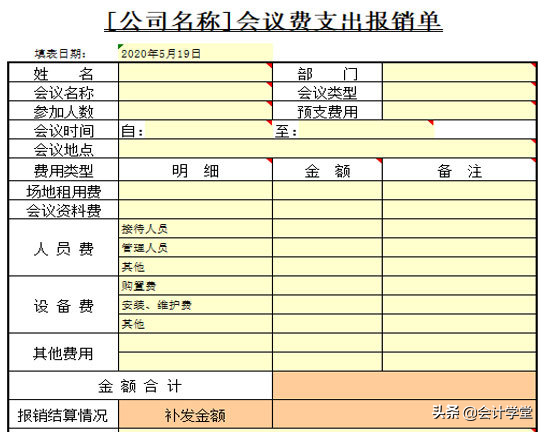Click the 其他 cell under 设备费
The width and height of the screenshot is (545, 432).
click(195, 324)
